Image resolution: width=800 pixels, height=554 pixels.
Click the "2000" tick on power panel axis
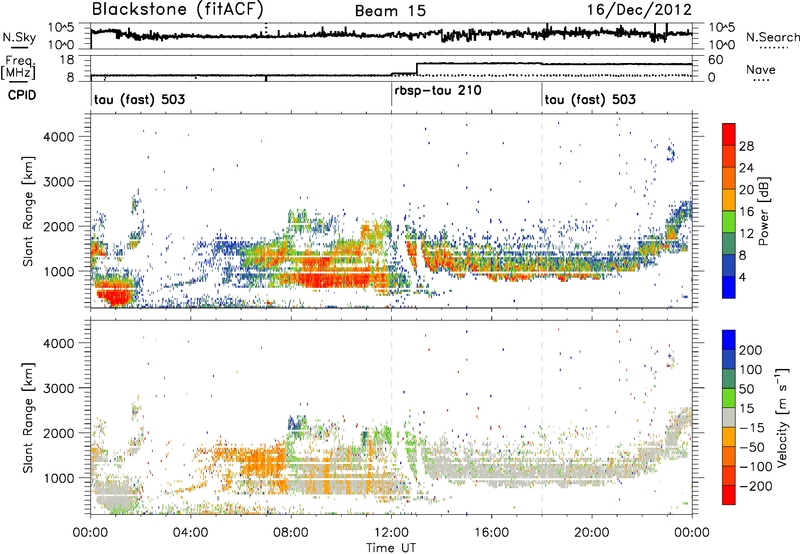(59, 226)
